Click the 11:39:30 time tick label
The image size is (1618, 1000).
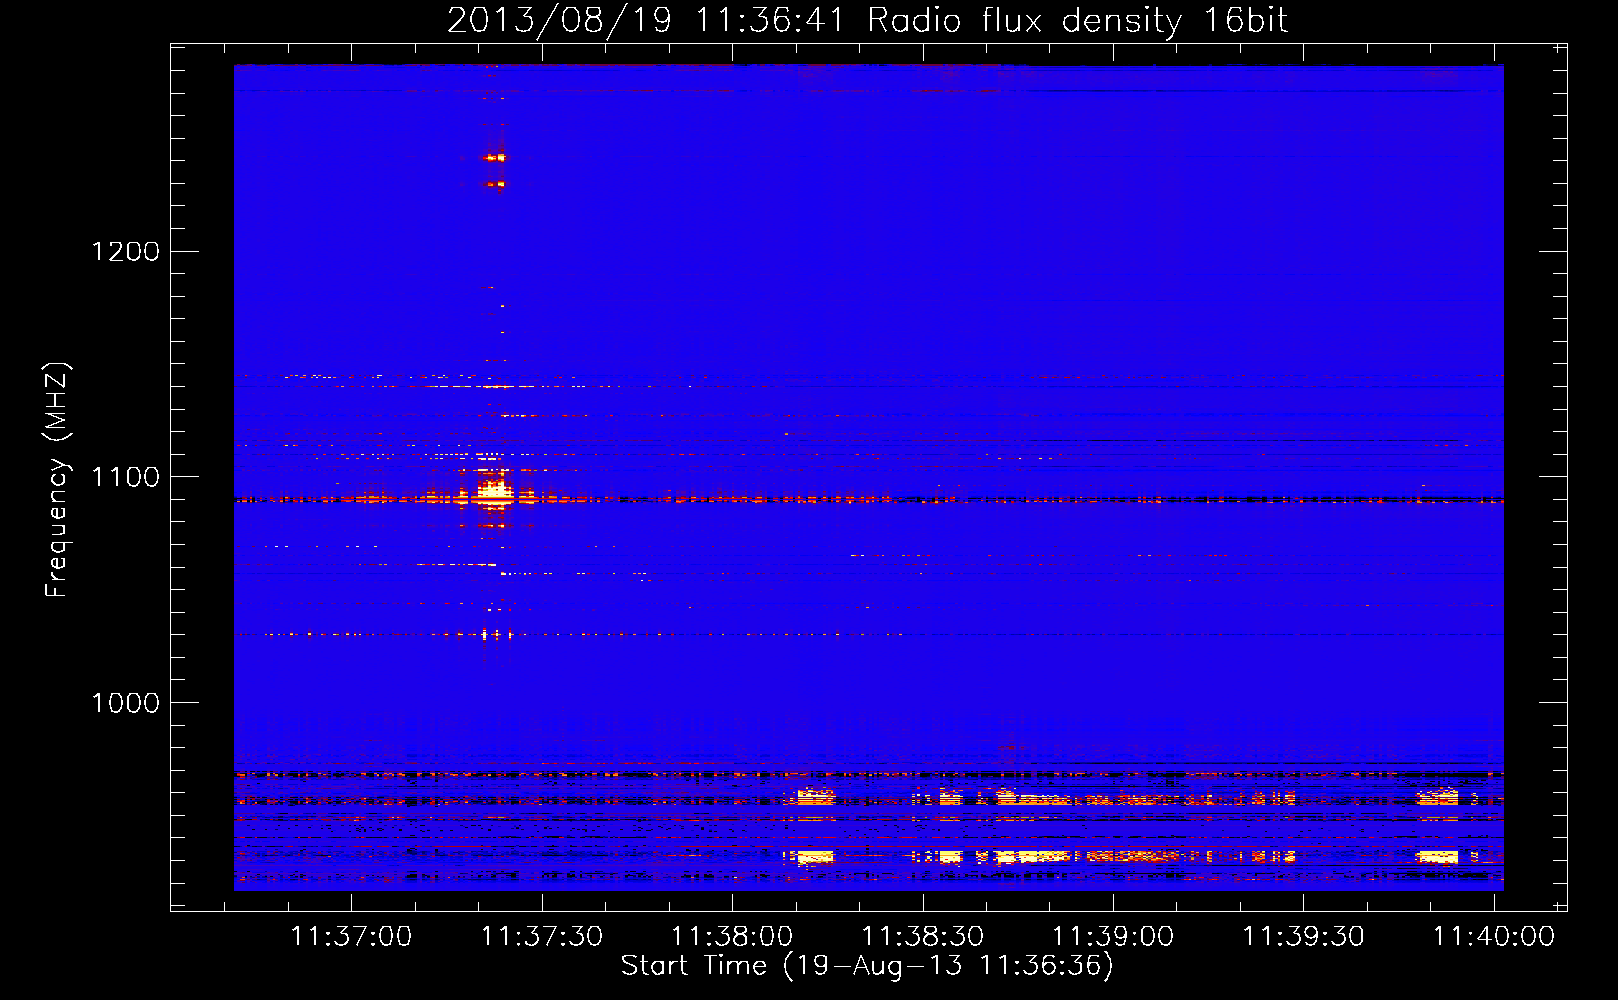point(1303,936)
